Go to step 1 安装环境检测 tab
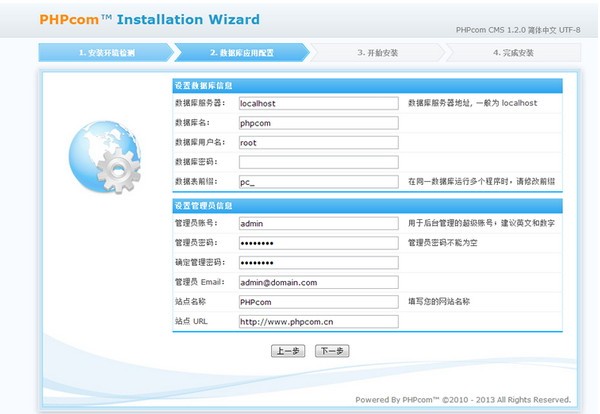Screen dimensions: 600x414 click(106, 52)
